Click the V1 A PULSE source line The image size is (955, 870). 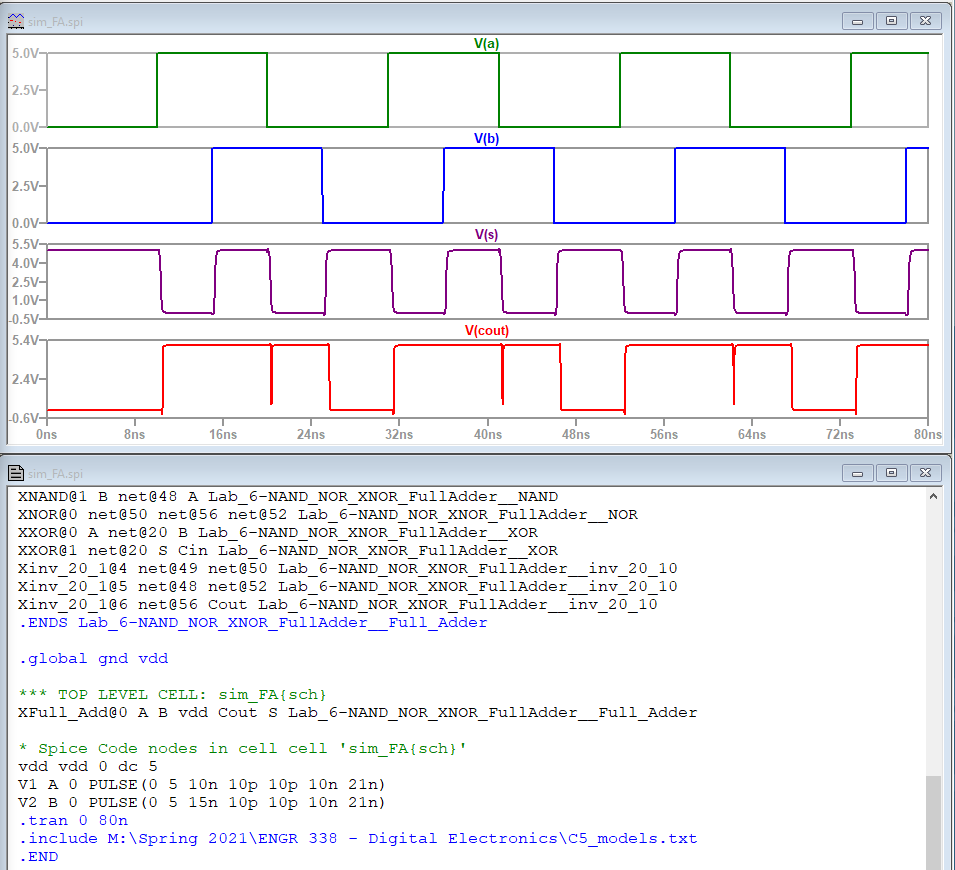tap(202, 785)
